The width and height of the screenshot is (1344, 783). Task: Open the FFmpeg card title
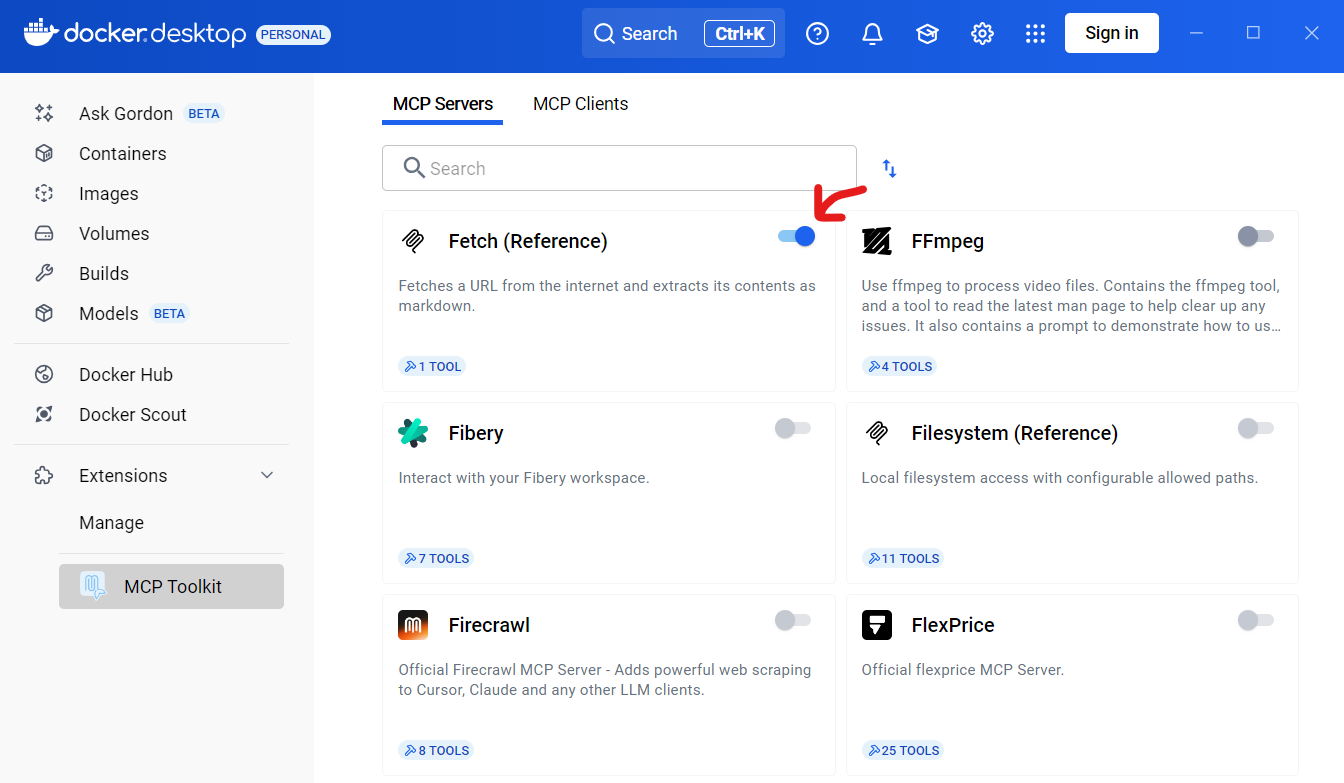pos(948,241)
